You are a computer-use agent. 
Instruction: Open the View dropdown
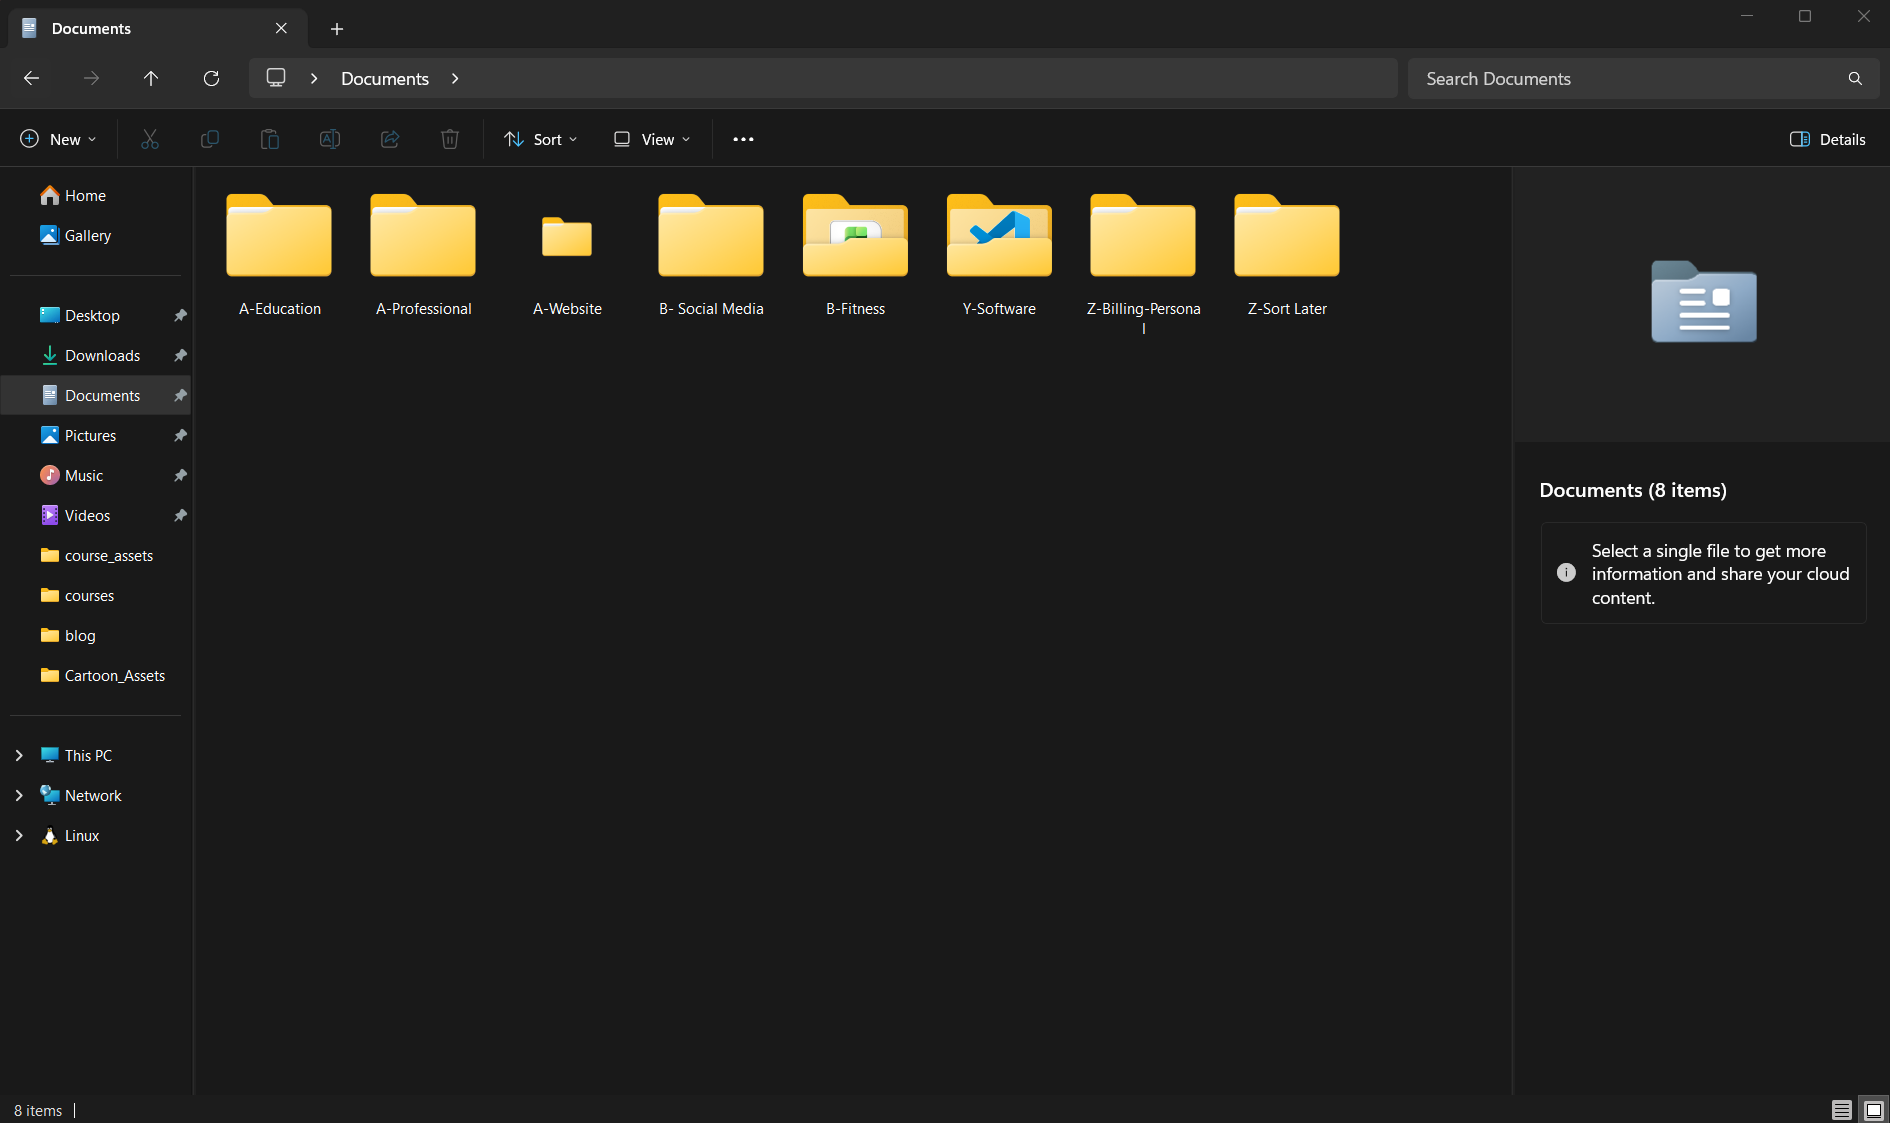tap(652, 139)
